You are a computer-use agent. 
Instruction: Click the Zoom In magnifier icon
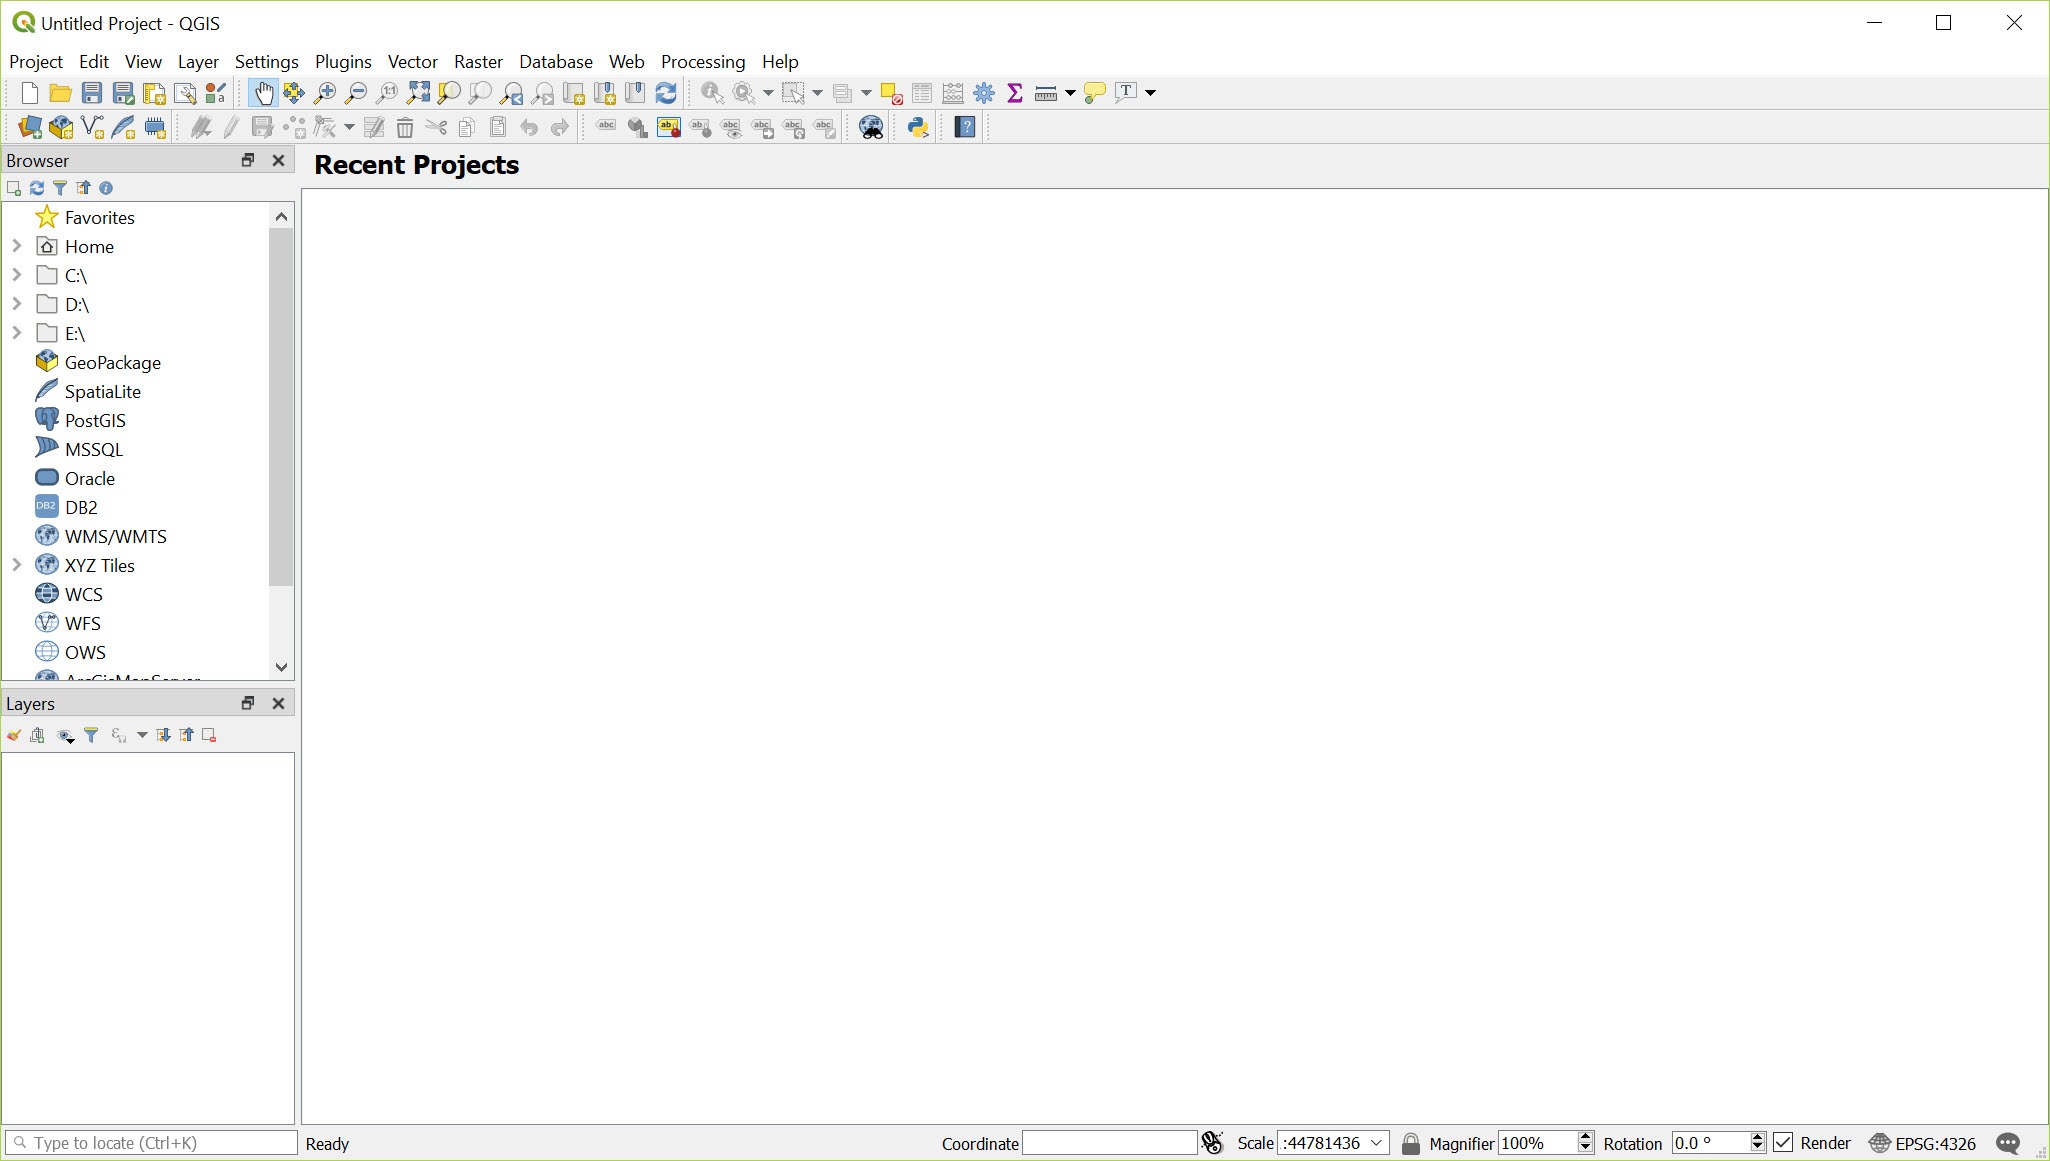coord(325,93)
